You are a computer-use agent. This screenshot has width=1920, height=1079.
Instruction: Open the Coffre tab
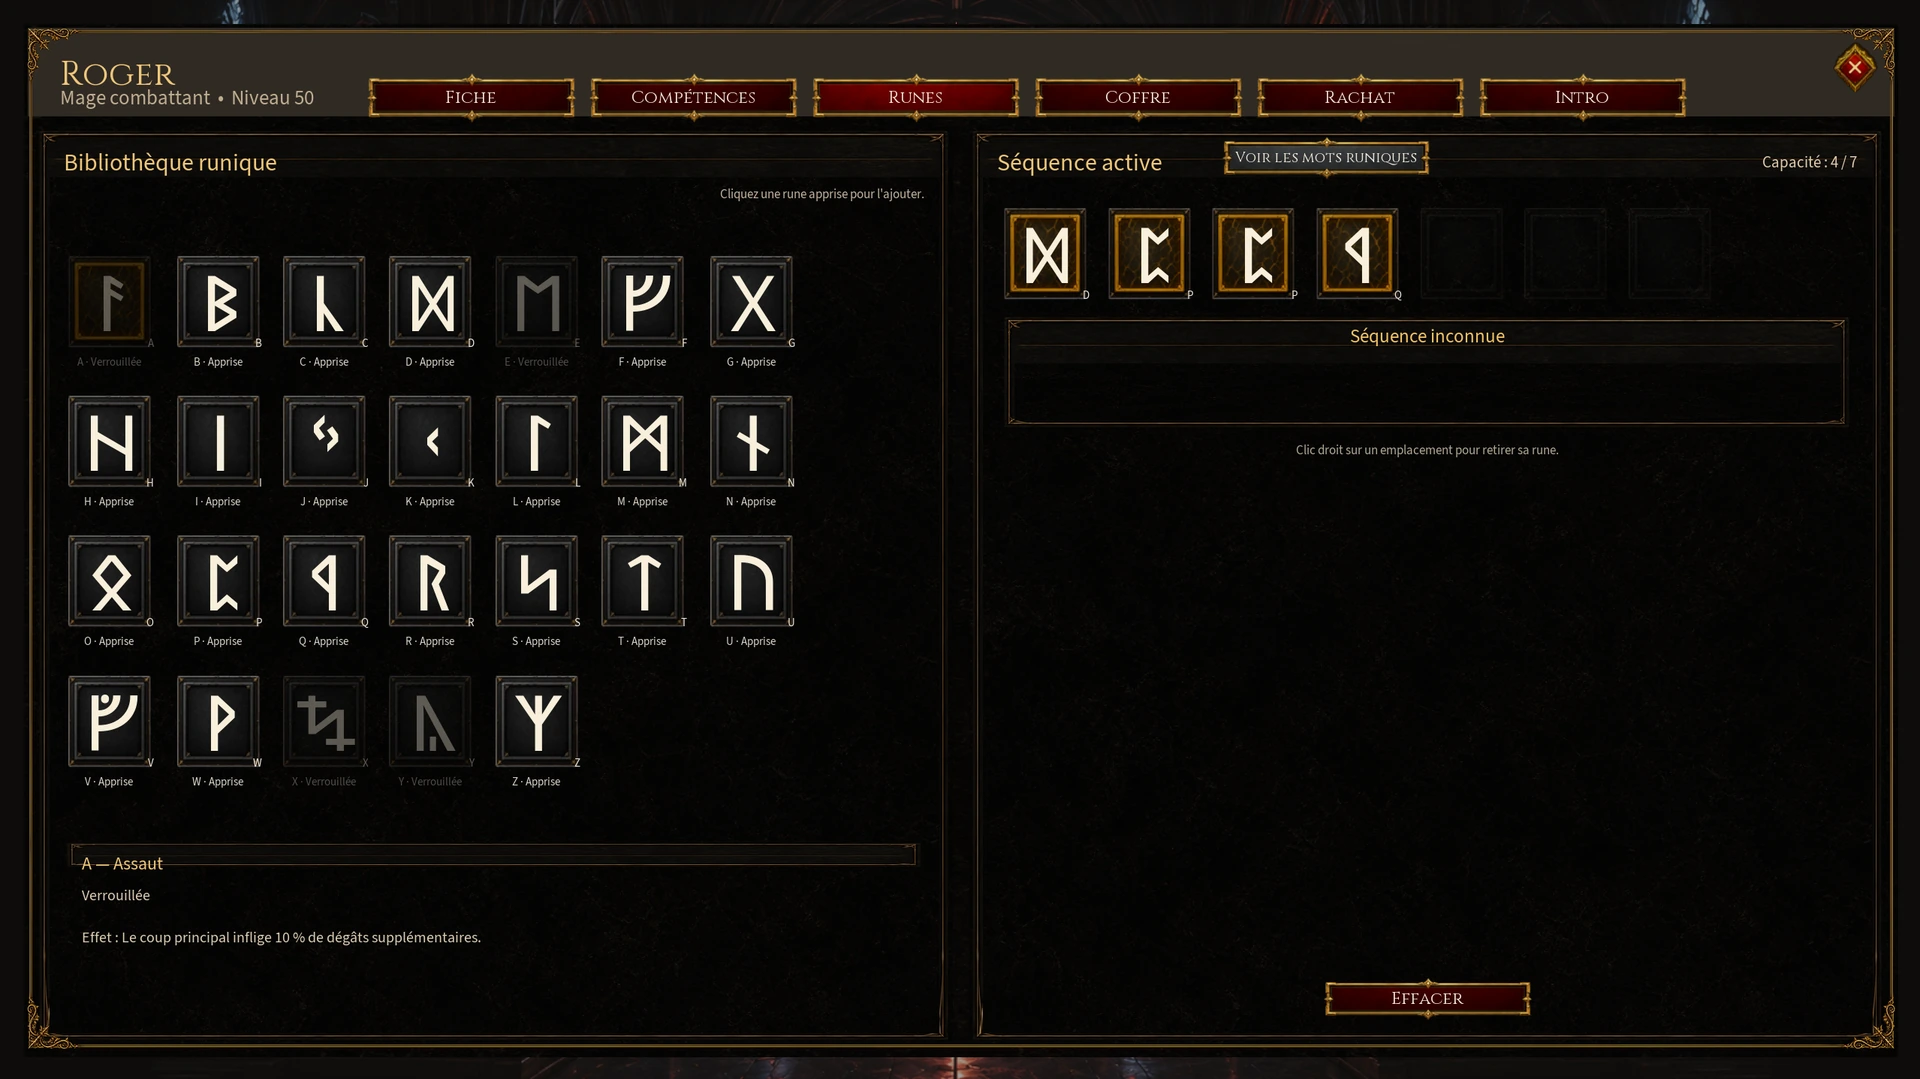tap(1137, 97)
